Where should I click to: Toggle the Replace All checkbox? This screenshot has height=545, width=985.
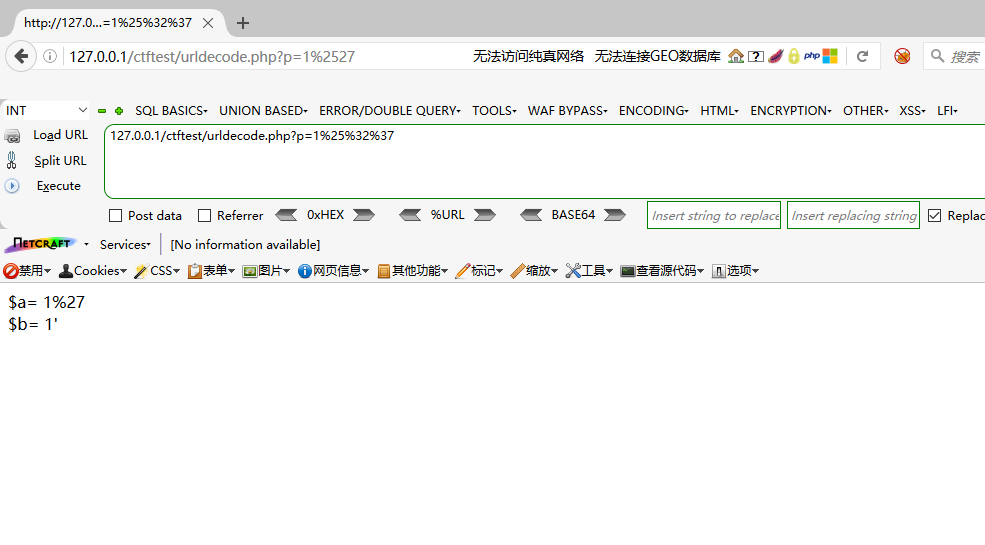pyautogui.click(x=935, y=216)
